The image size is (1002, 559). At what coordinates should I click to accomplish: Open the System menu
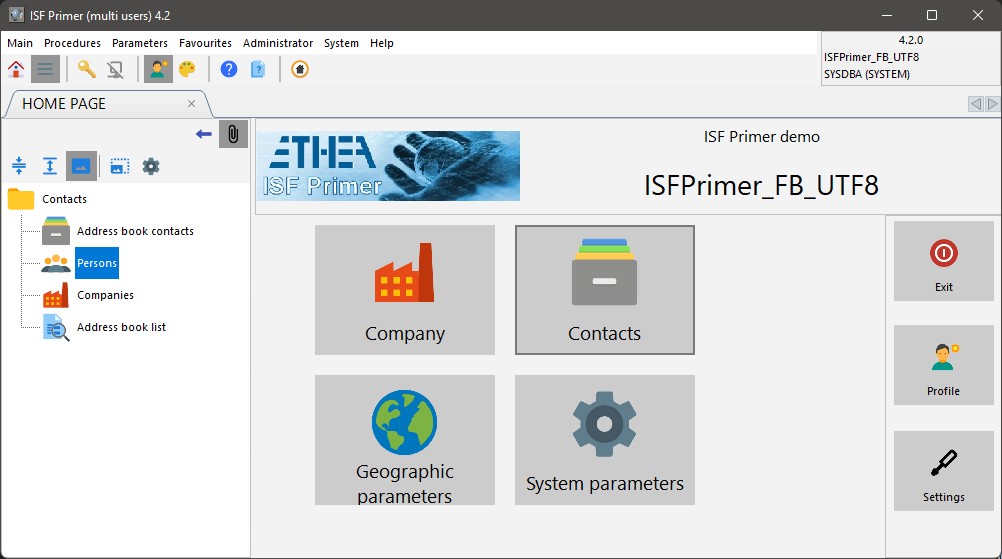tap(341, 43)
